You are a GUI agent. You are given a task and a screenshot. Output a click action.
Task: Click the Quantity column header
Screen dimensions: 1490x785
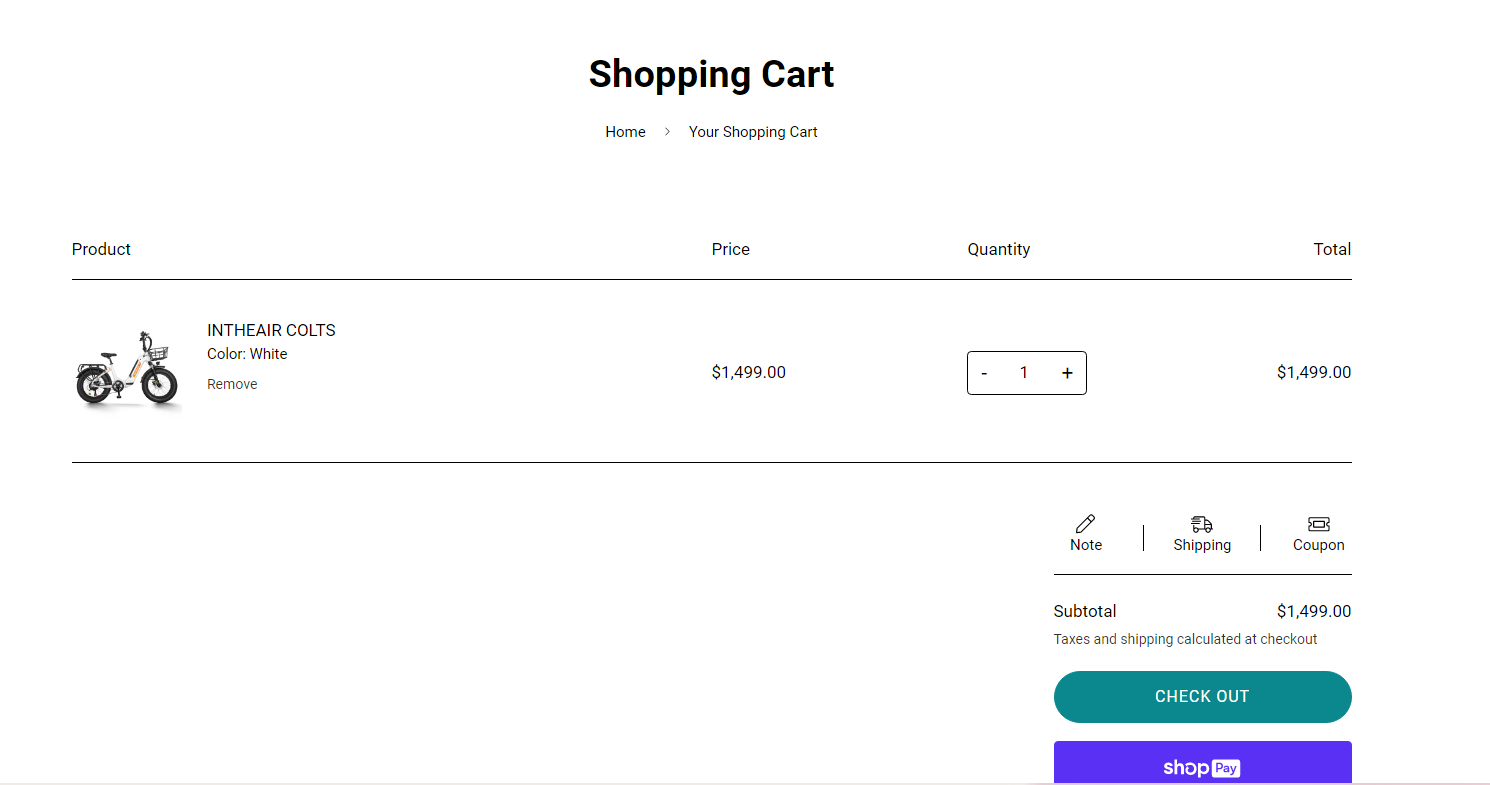(999, 250)
